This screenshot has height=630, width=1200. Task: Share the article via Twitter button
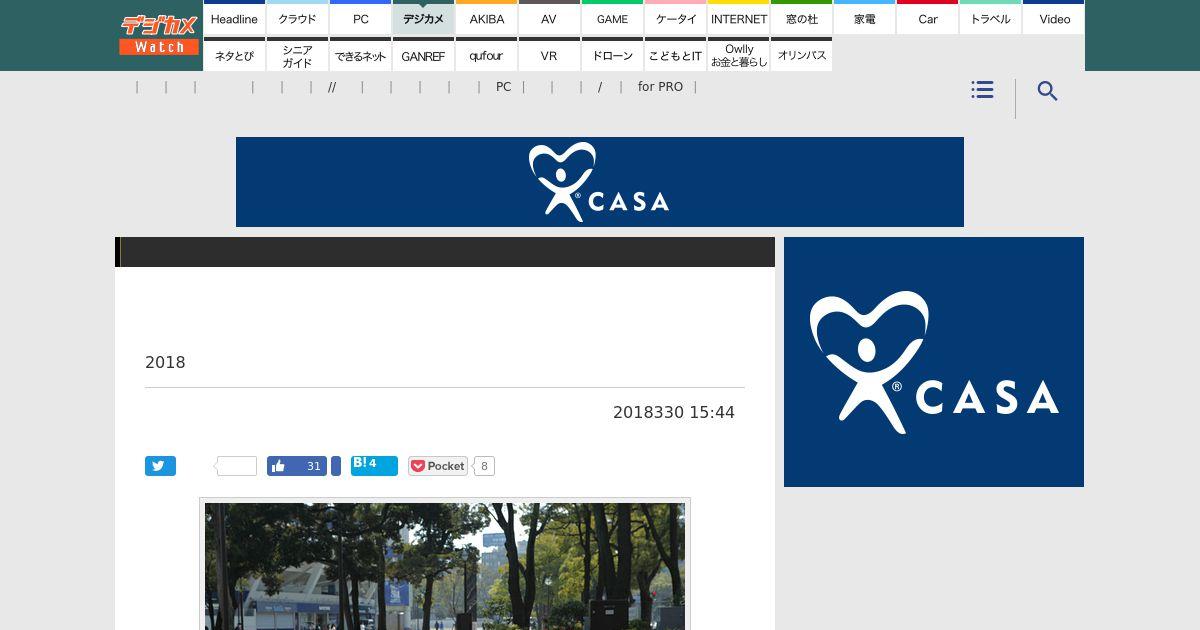click(x=160, y=466)
